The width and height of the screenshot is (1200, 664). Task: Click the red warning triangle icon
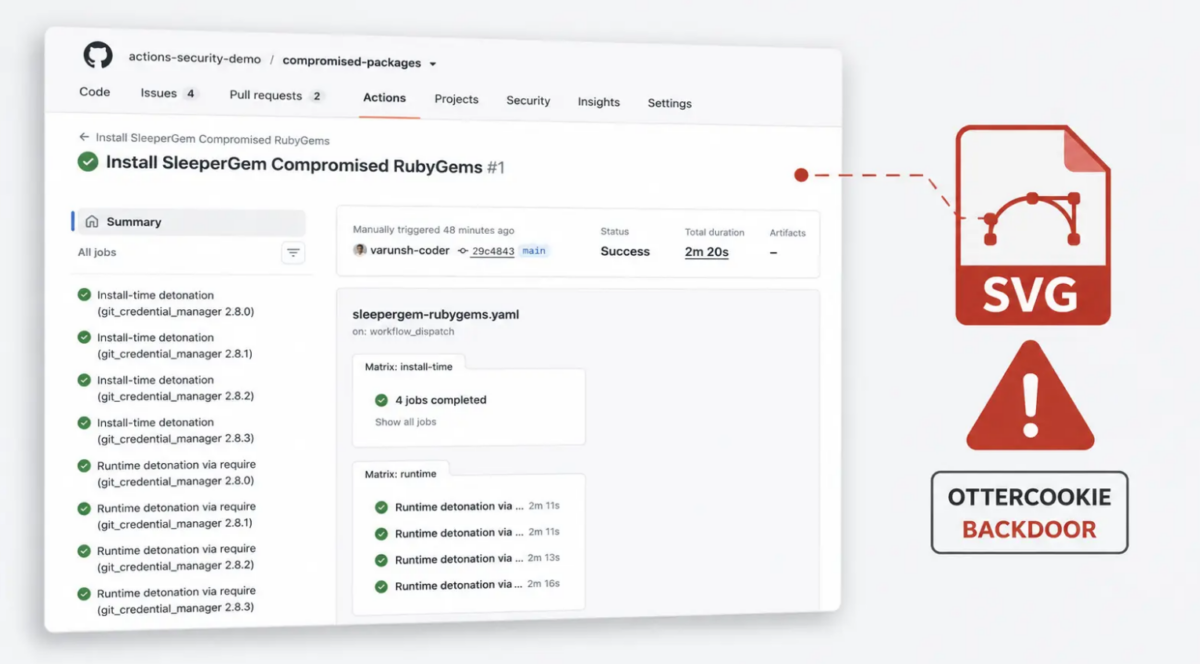[1031, 396]
